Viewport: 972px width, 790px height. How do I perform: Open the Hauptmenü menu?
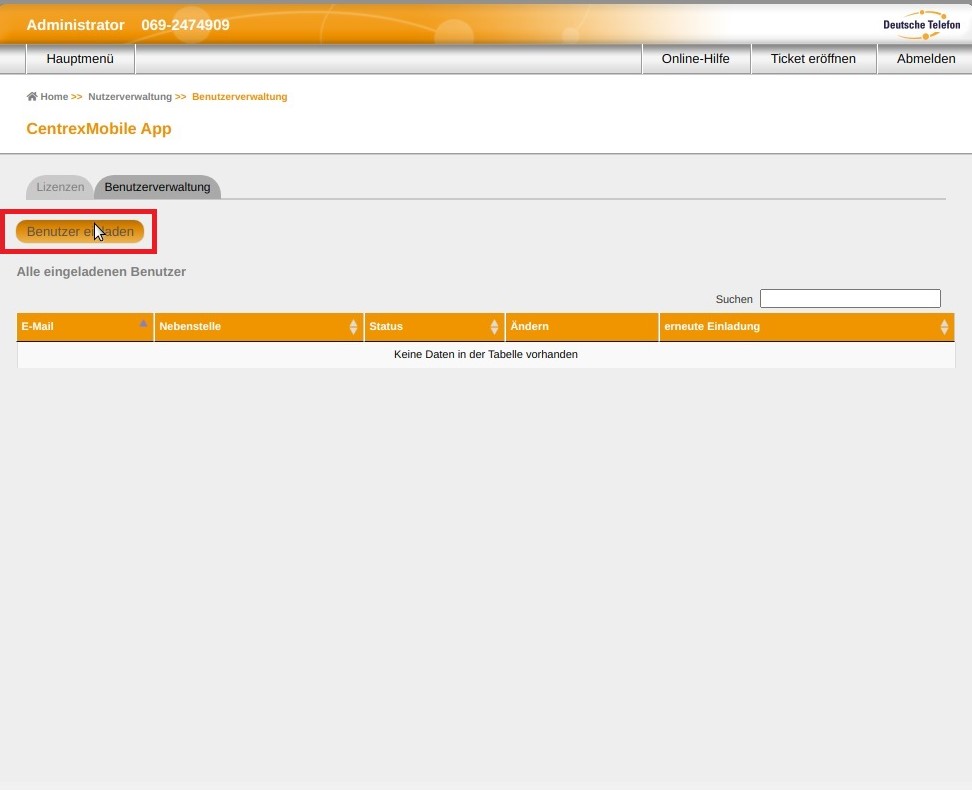80,59
